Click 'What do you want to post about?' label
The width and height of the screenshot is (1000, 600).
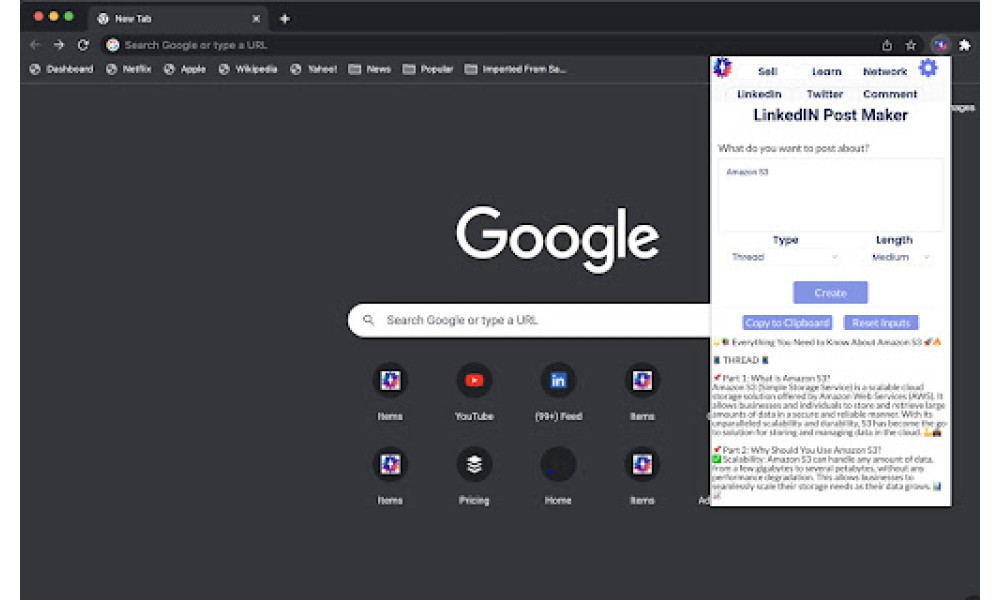[x=793, y=148]
